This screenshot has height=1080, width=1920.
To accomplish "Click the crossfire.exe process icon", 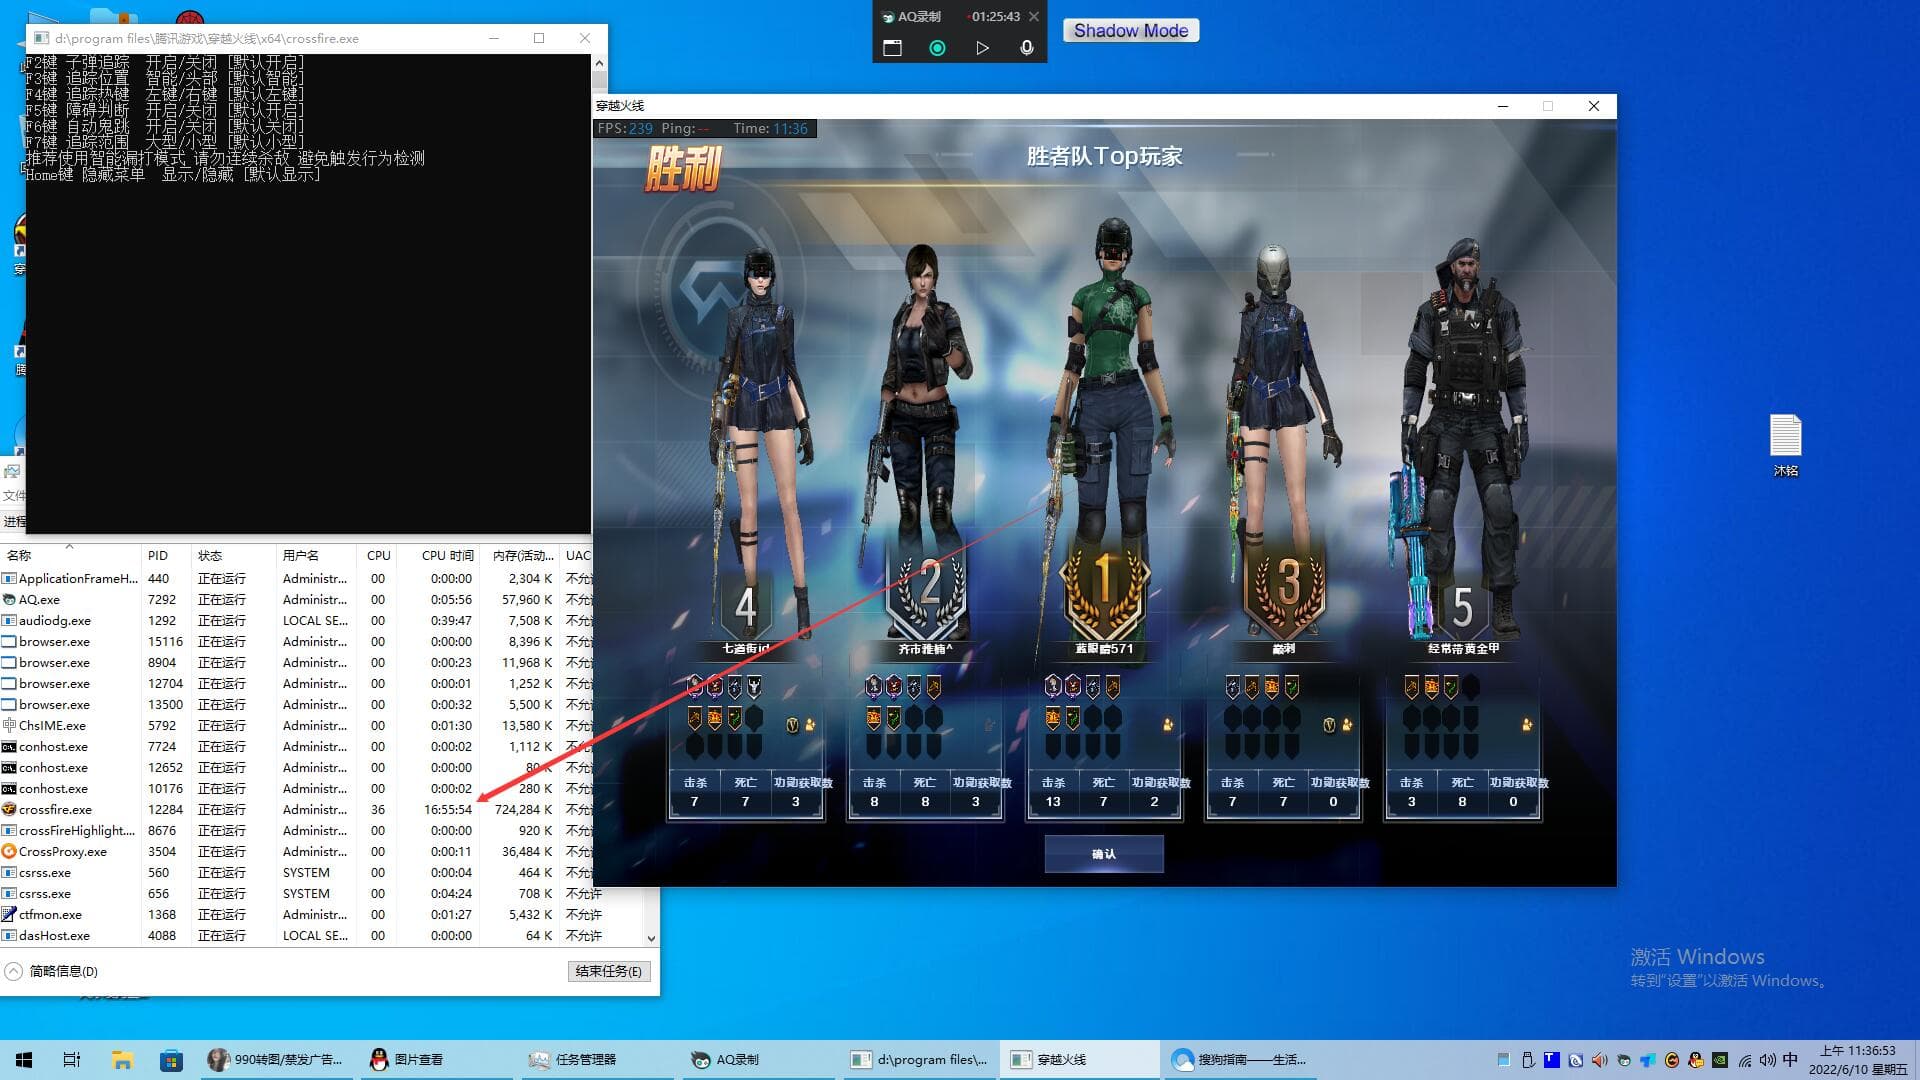I will [9, 809].
